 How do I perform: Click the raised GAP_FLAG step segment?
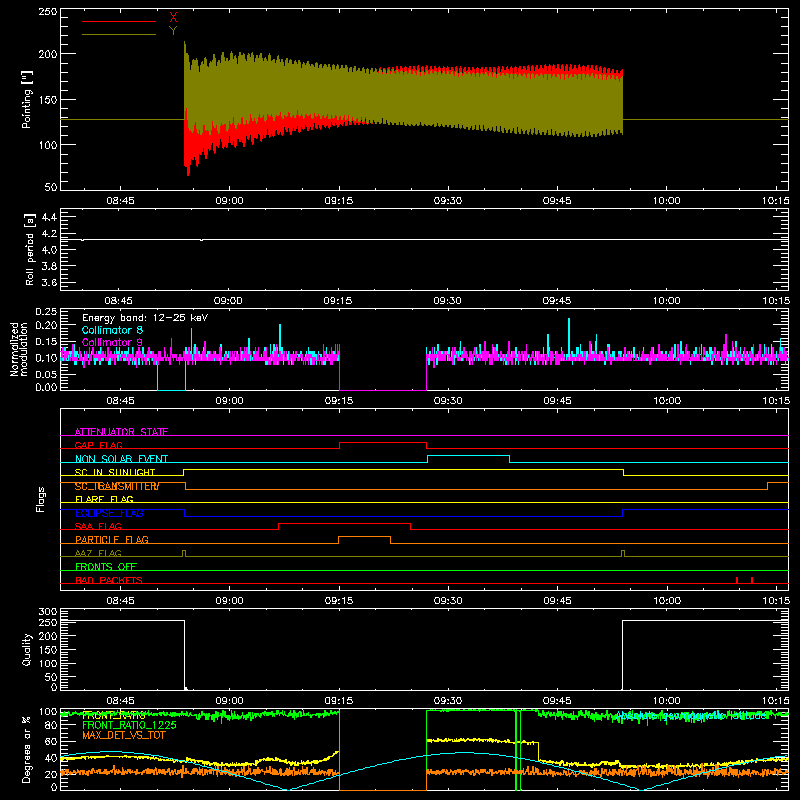383,442
